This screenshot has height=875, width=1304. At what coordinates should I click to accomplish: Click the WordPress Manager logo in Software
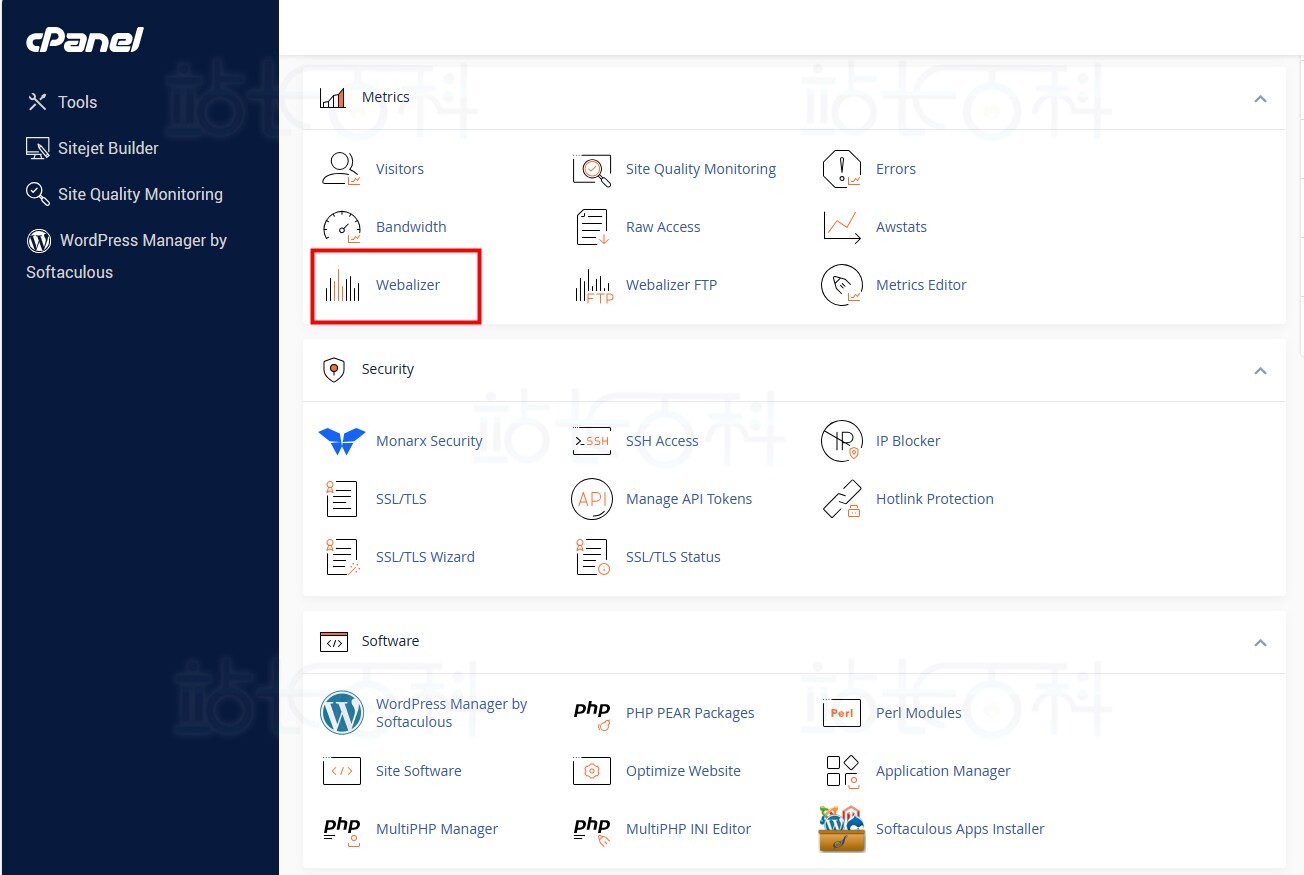341,713
